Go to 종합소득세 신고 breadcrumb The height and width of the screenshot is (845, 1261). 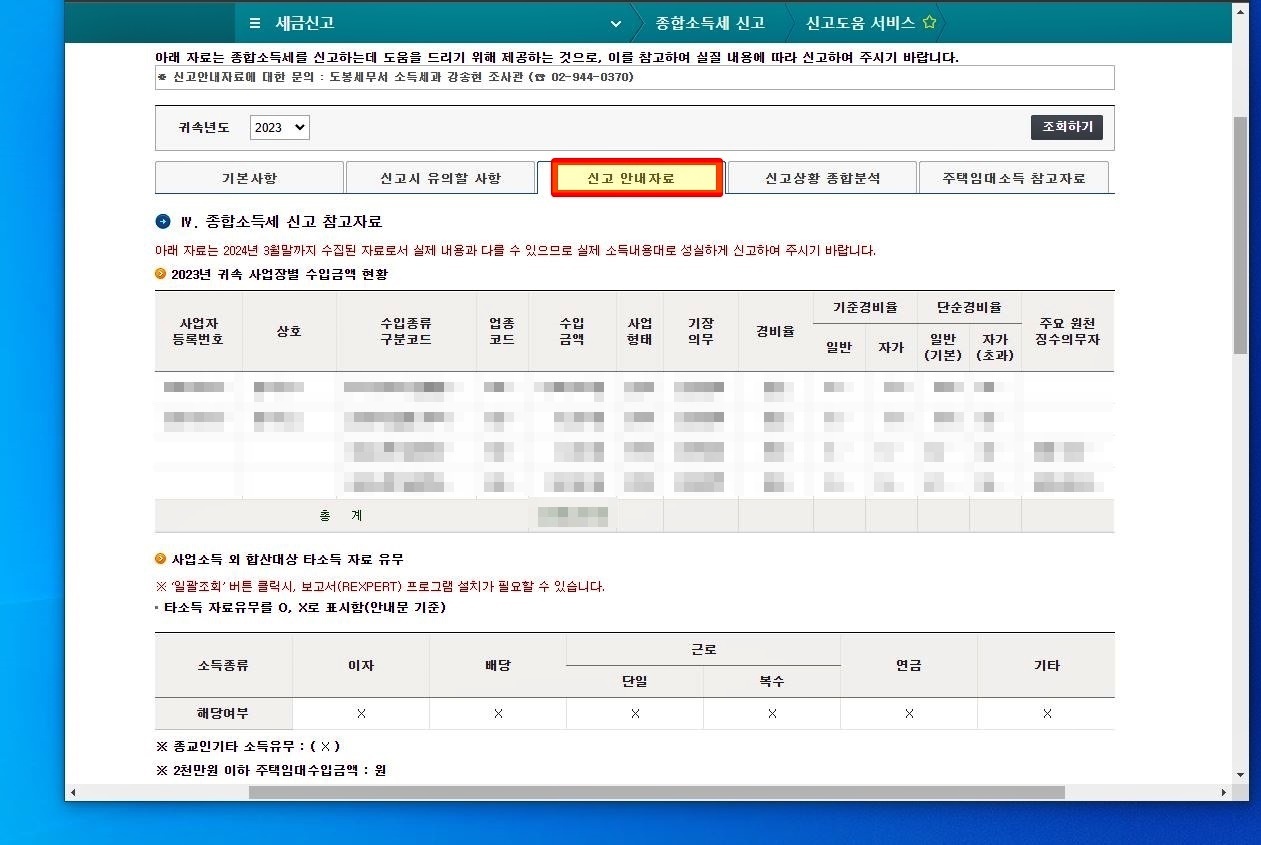710,23
